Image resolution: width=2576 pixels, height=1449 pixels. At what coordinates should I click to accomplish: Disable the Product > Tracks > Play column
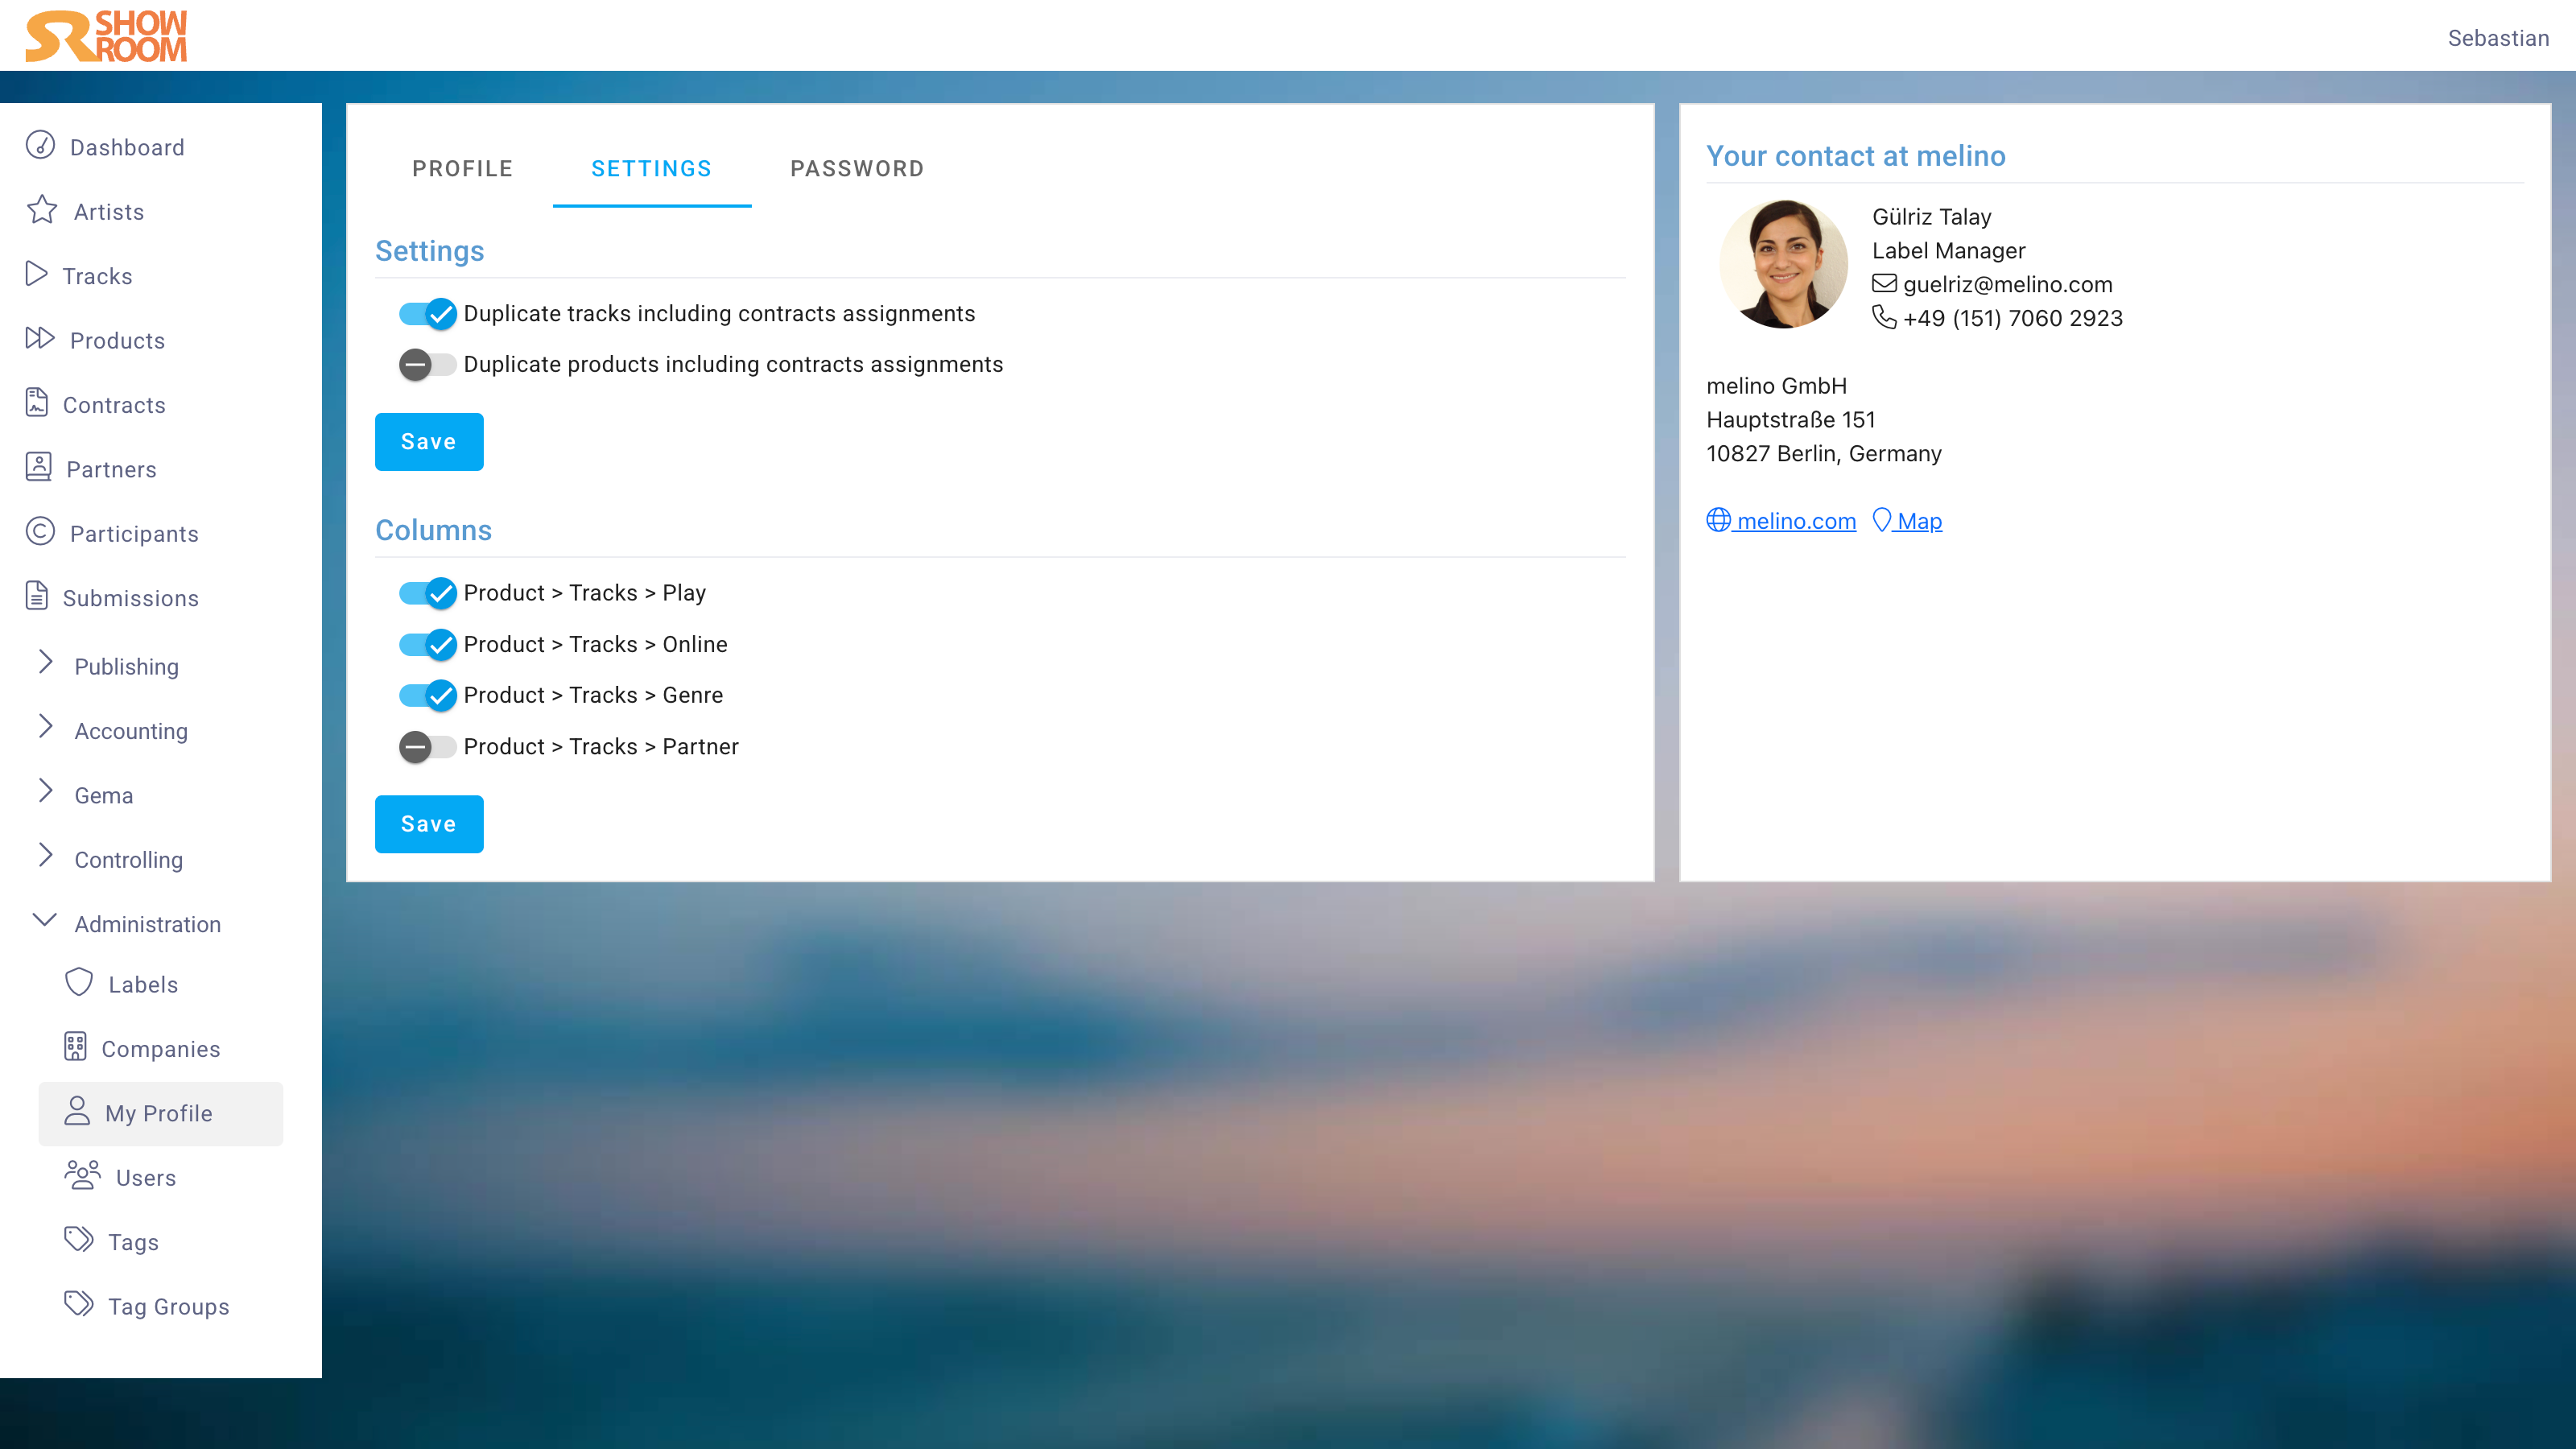click(x=427, y=593)
